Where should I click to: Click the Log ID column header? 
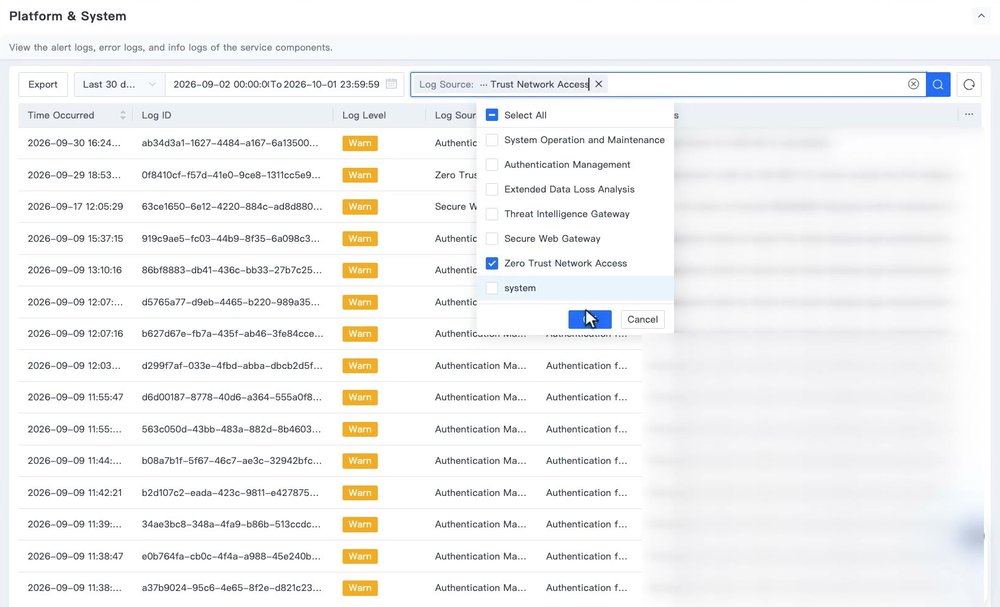156,115
